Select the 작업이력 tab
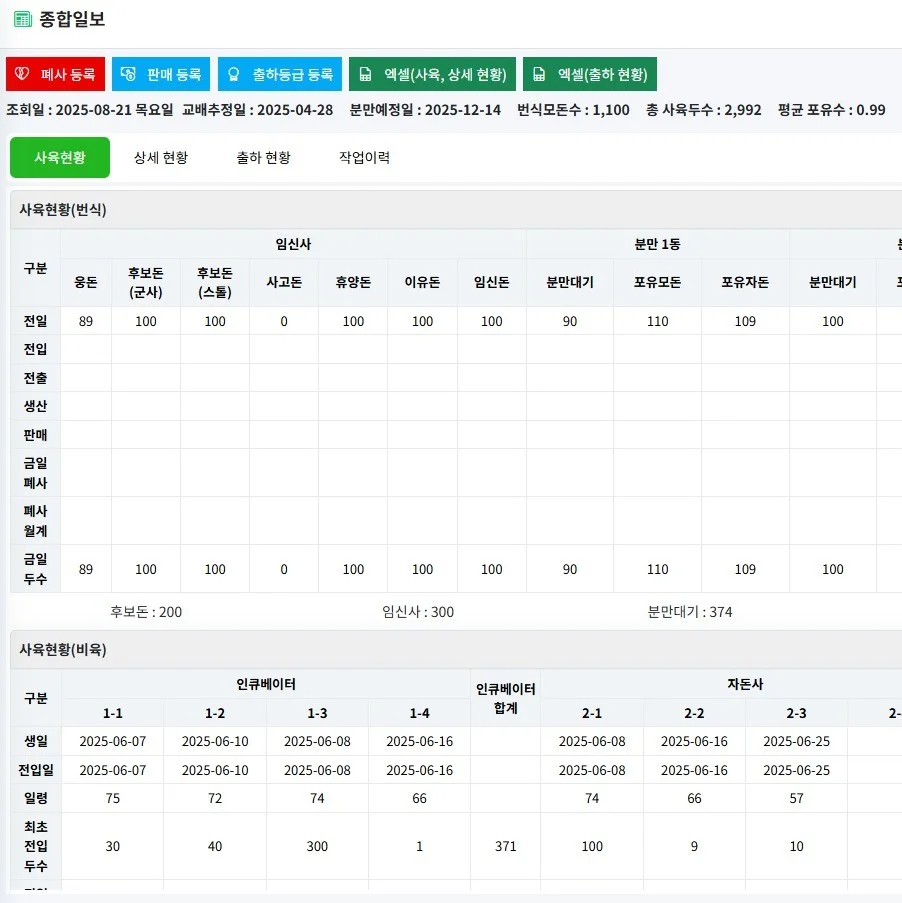This screenshot has height=903, width=902. [x=365, y=157]
